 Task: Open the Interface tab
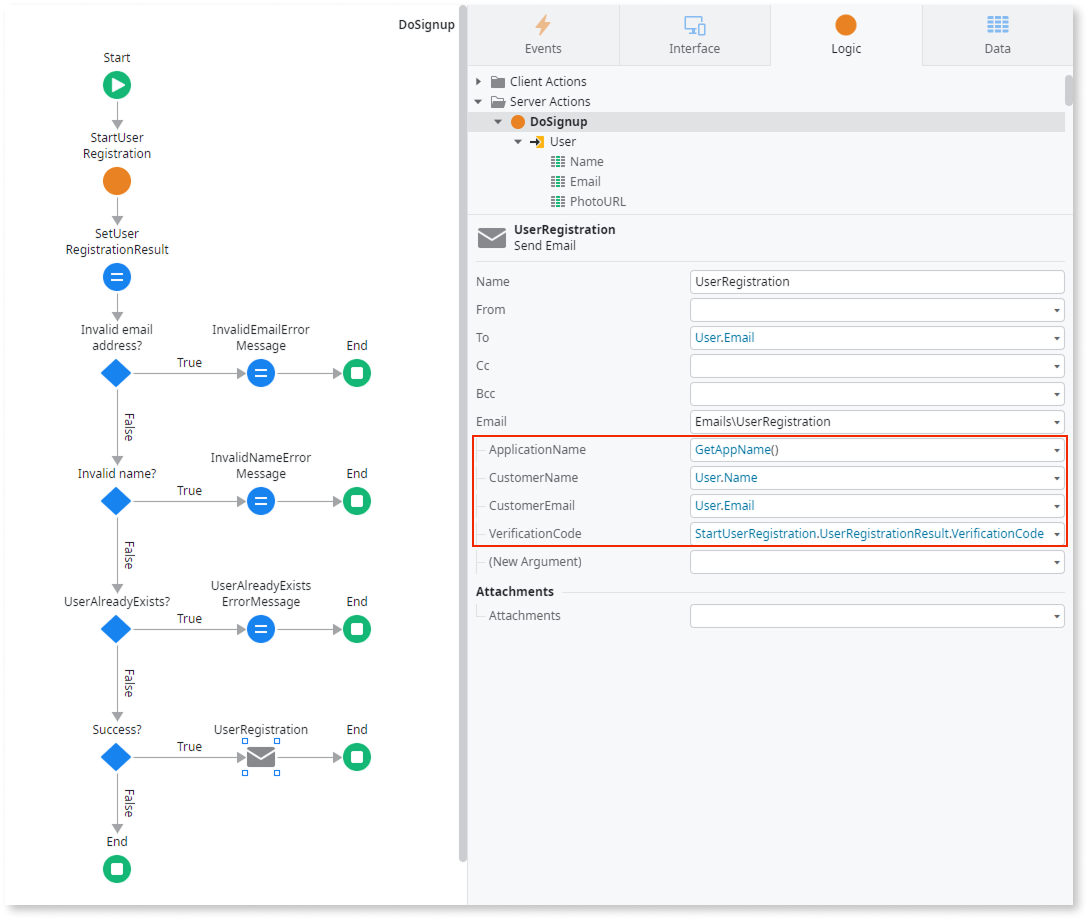(x=695, y=35)
